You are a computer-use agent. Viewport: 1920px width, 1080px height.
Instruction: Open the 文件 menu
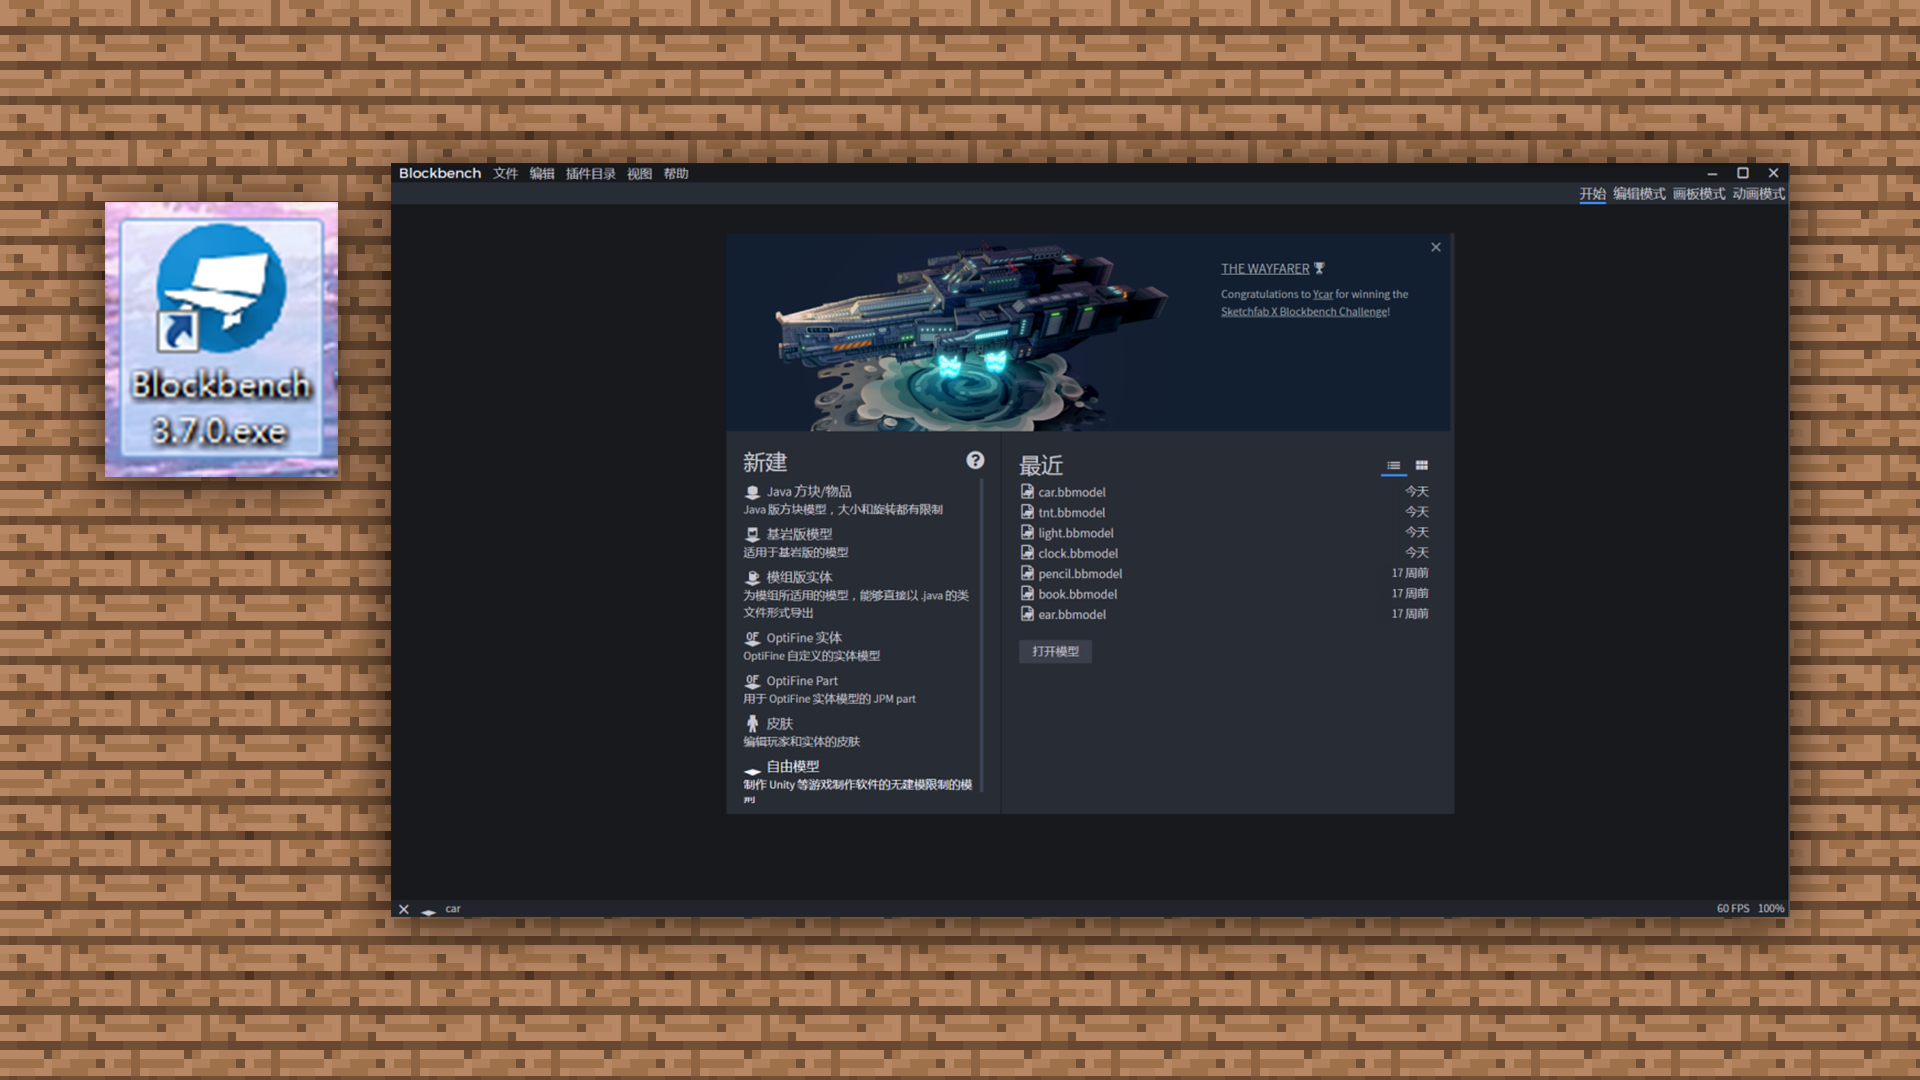[x=505, y=173]
